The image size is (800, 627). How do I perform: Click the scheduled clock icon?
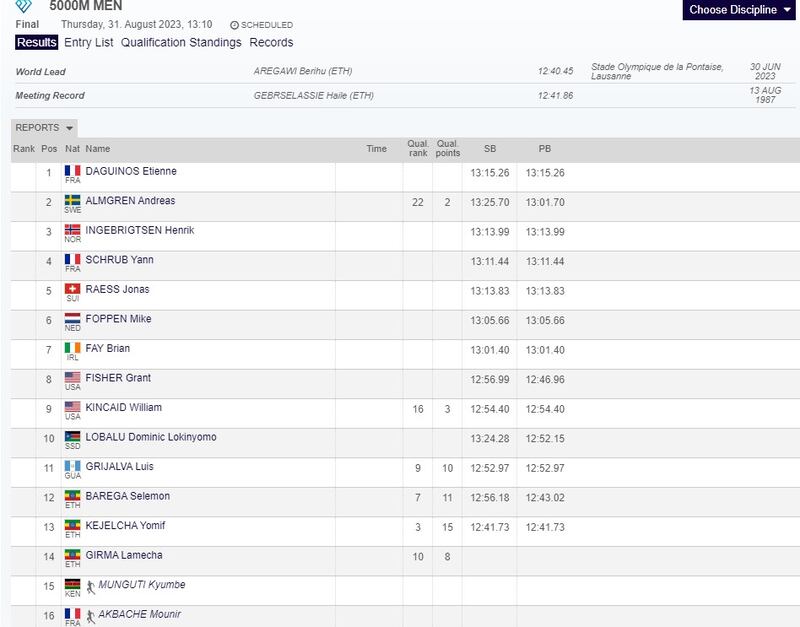click(x=234, y=25)
